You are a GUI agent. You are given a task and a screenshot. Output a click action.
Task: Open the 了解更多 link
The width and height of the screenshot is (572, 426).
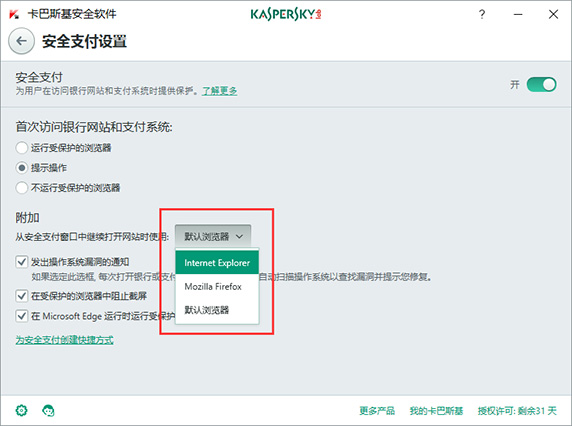220,91
